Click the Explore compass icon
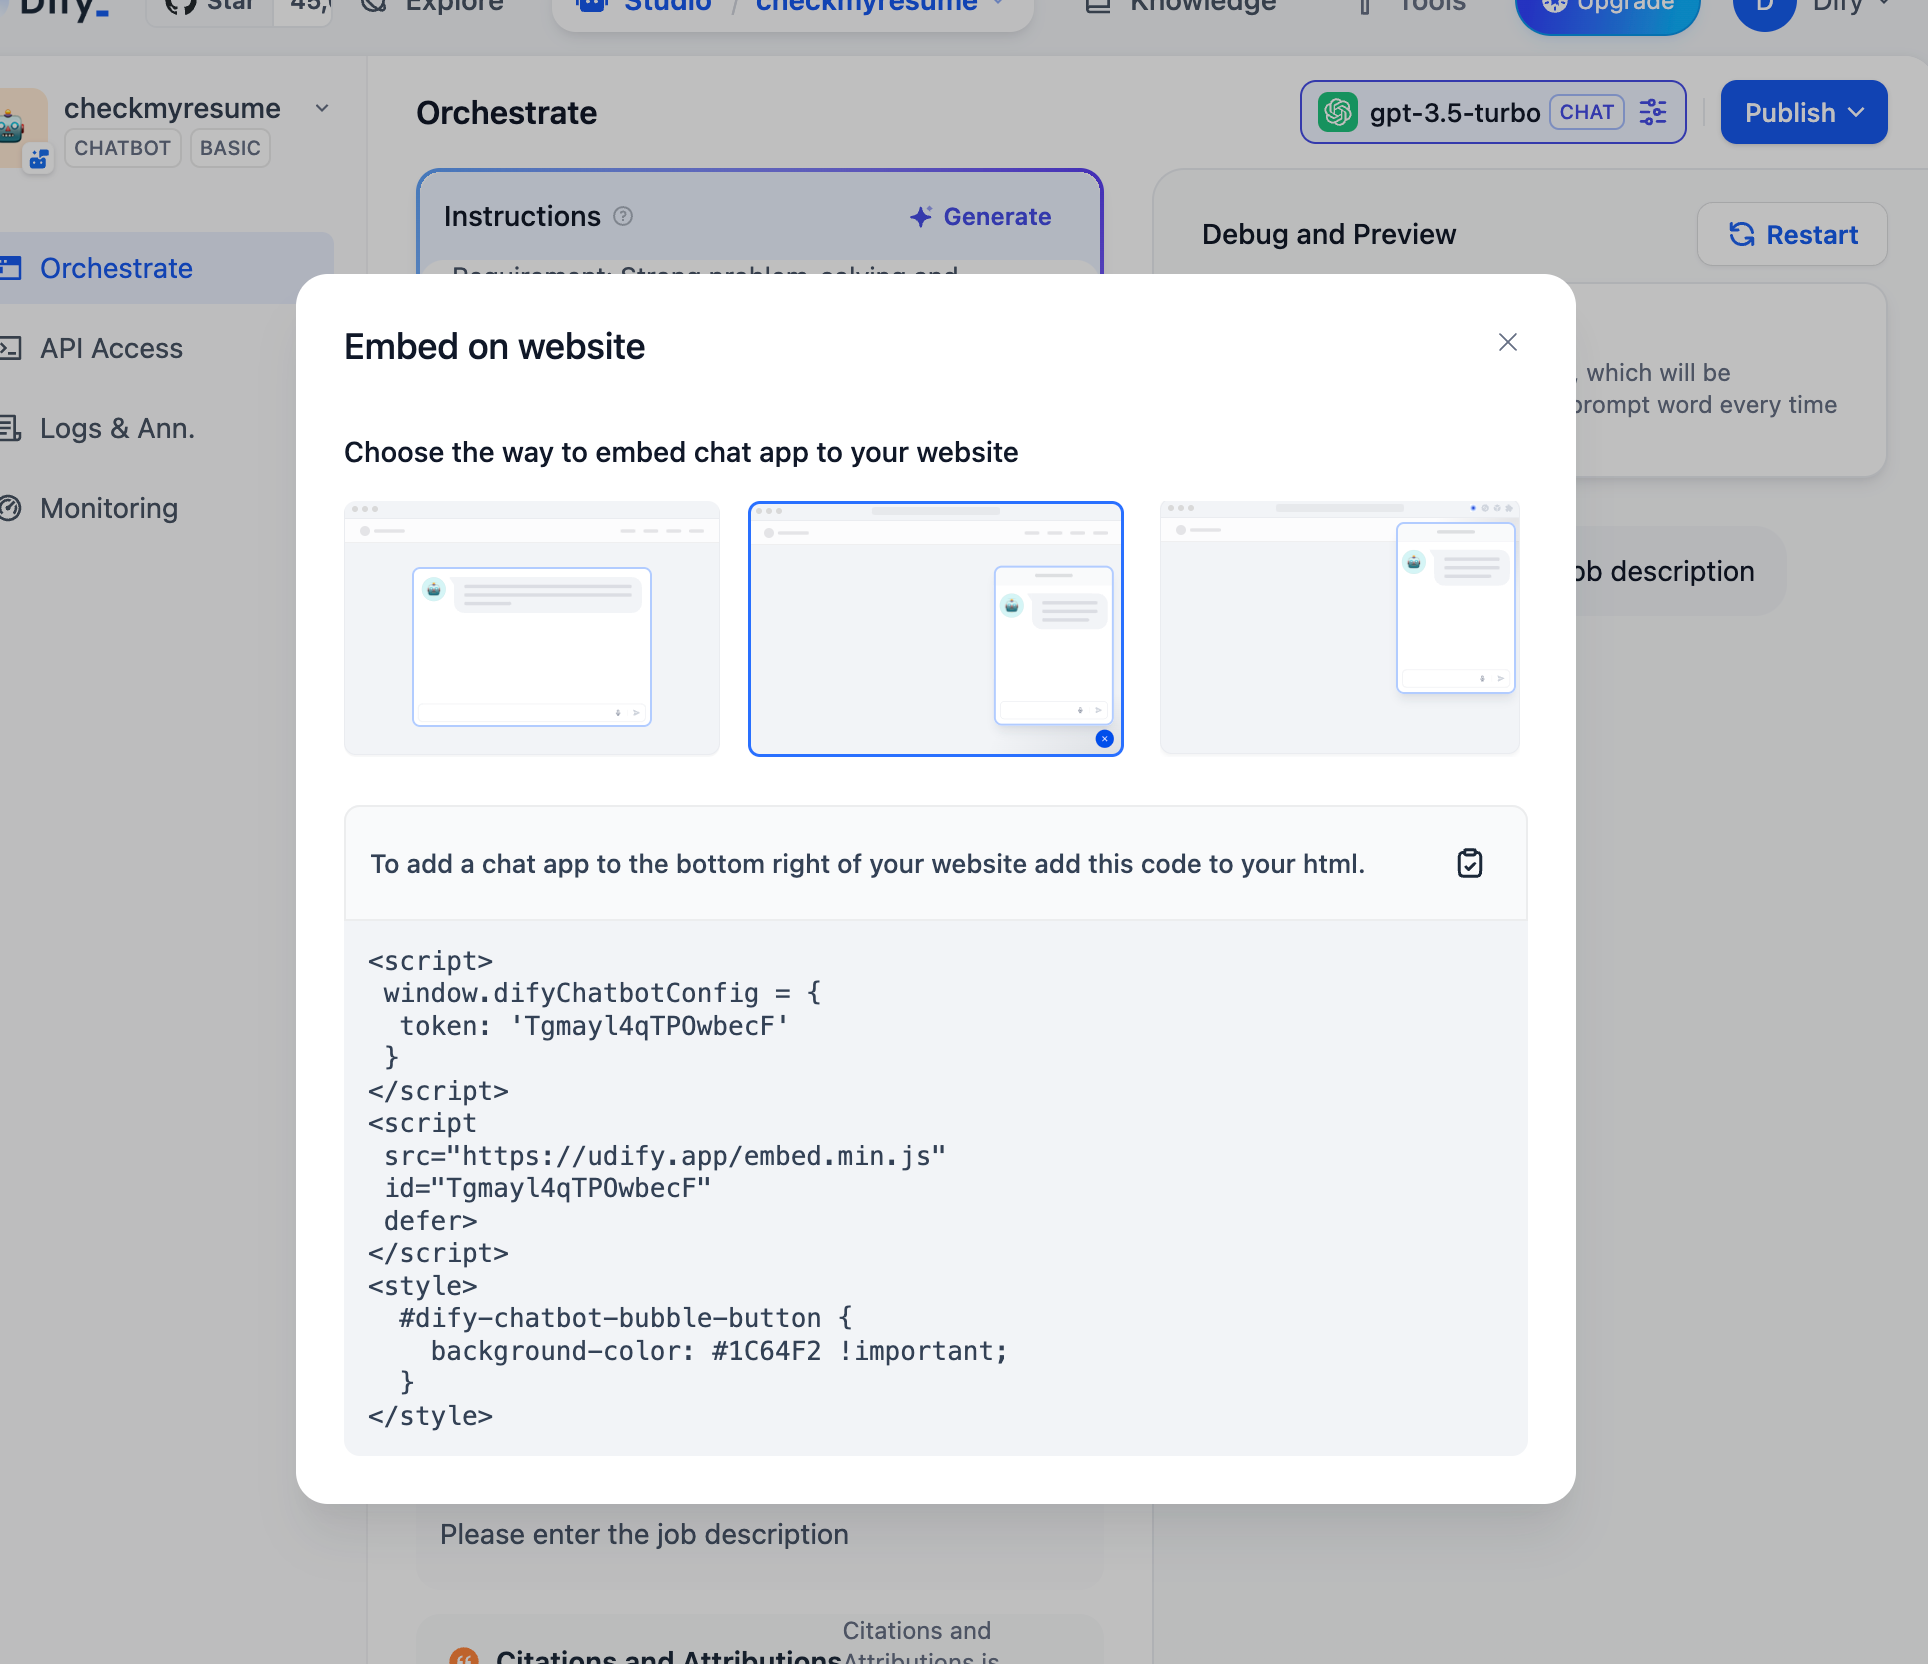The height and width of the screenshot is (1664, 1928). tap(374, 5)
